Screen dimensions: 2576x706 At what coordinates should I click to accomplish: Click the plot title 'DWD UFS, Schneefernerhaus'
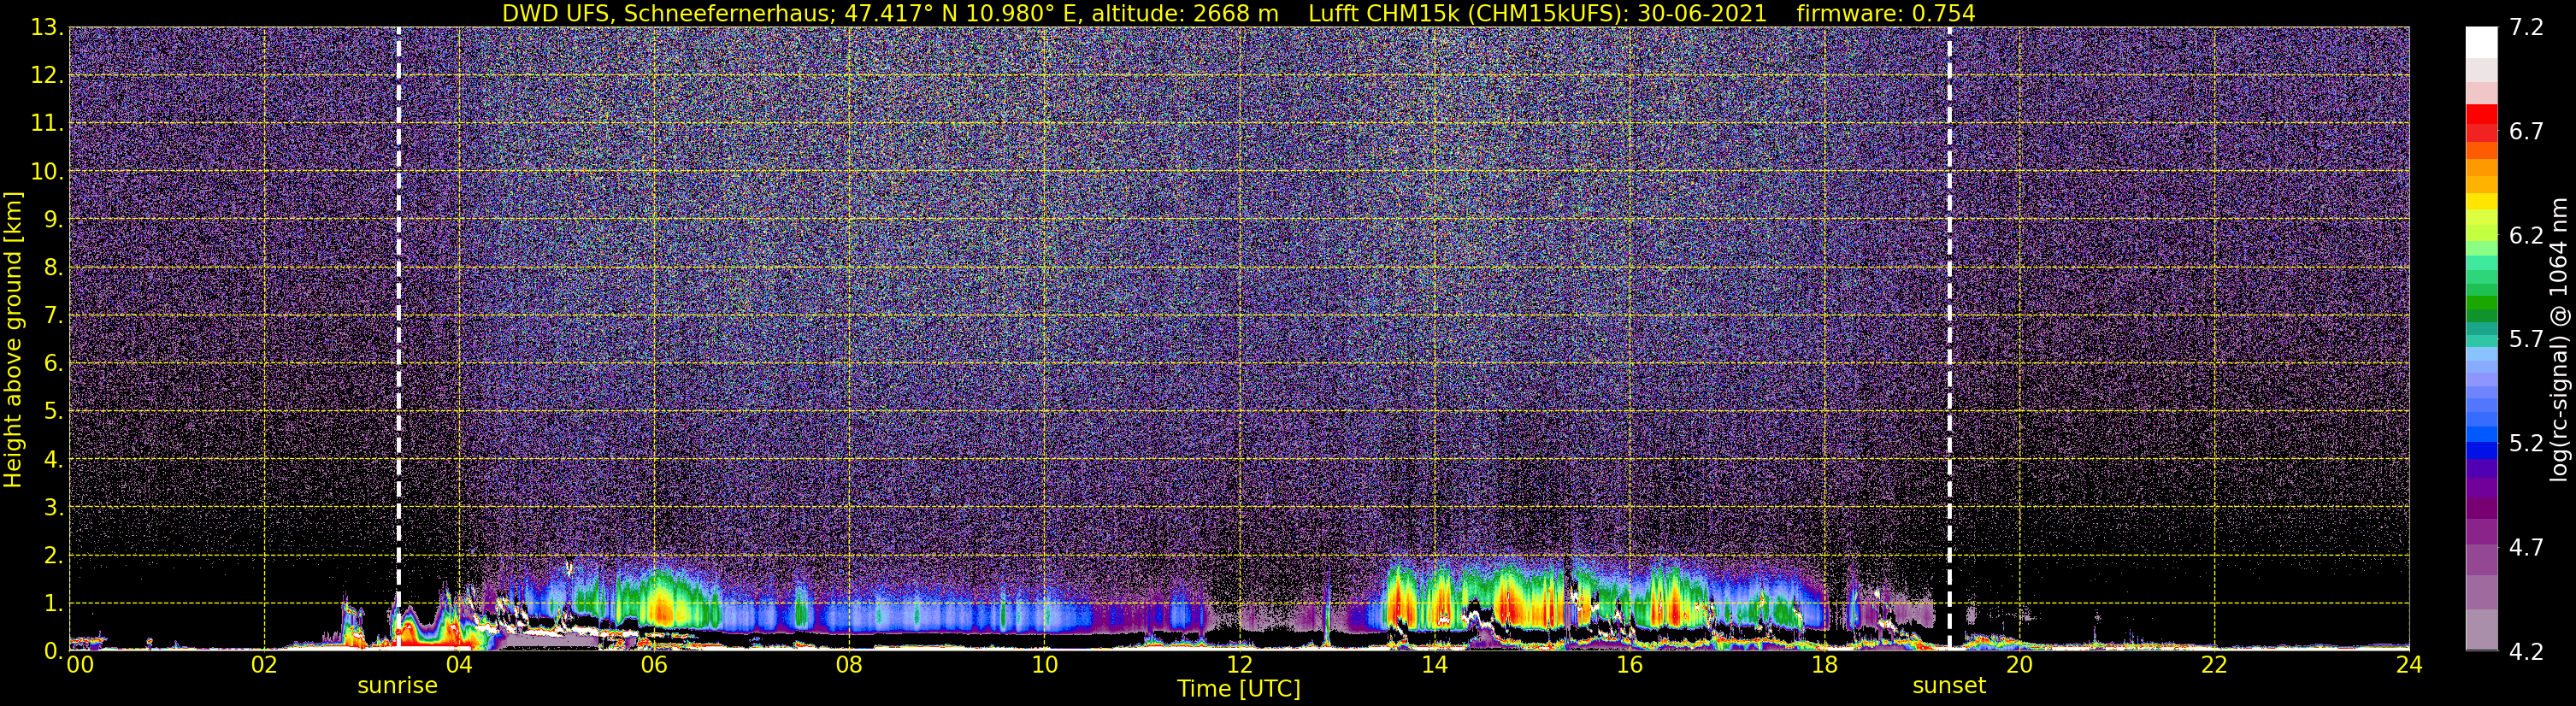[669, 13]
